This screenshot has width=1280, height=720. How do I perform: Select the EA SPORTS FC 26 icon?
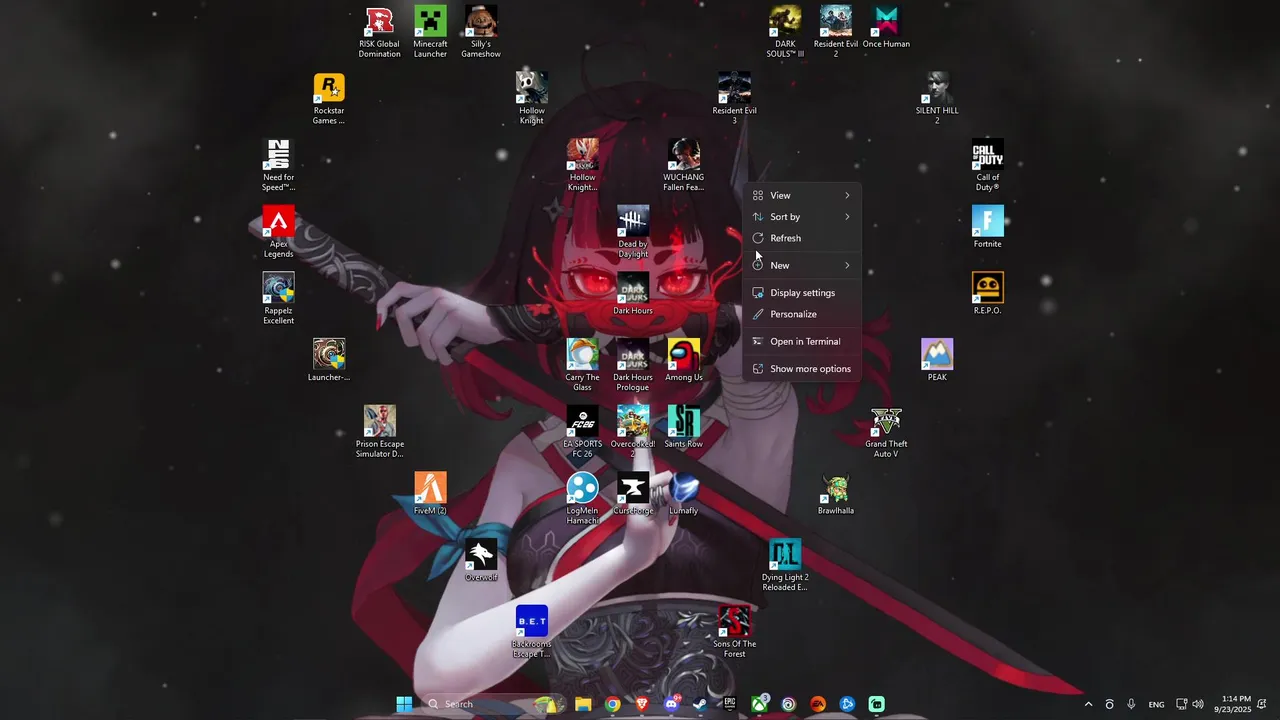pos(582,432)
